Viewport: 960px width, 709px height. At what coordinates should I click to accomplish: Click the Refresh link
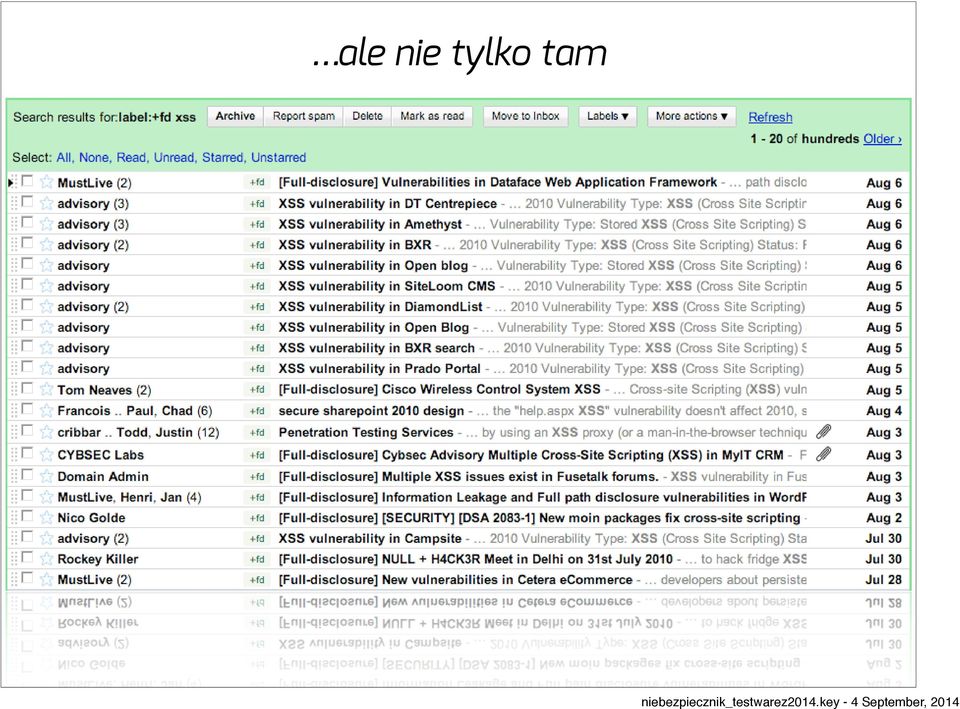(770, 117)
